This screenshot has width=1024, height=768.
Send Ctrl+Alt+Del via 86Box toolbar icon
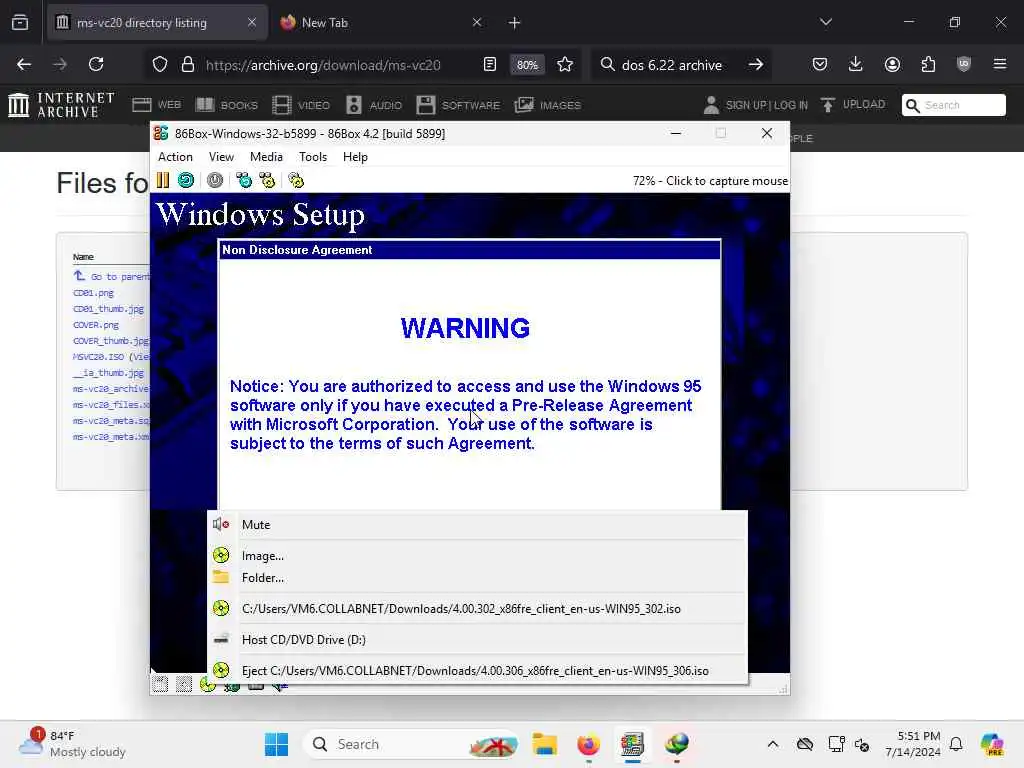pos(244,180)
